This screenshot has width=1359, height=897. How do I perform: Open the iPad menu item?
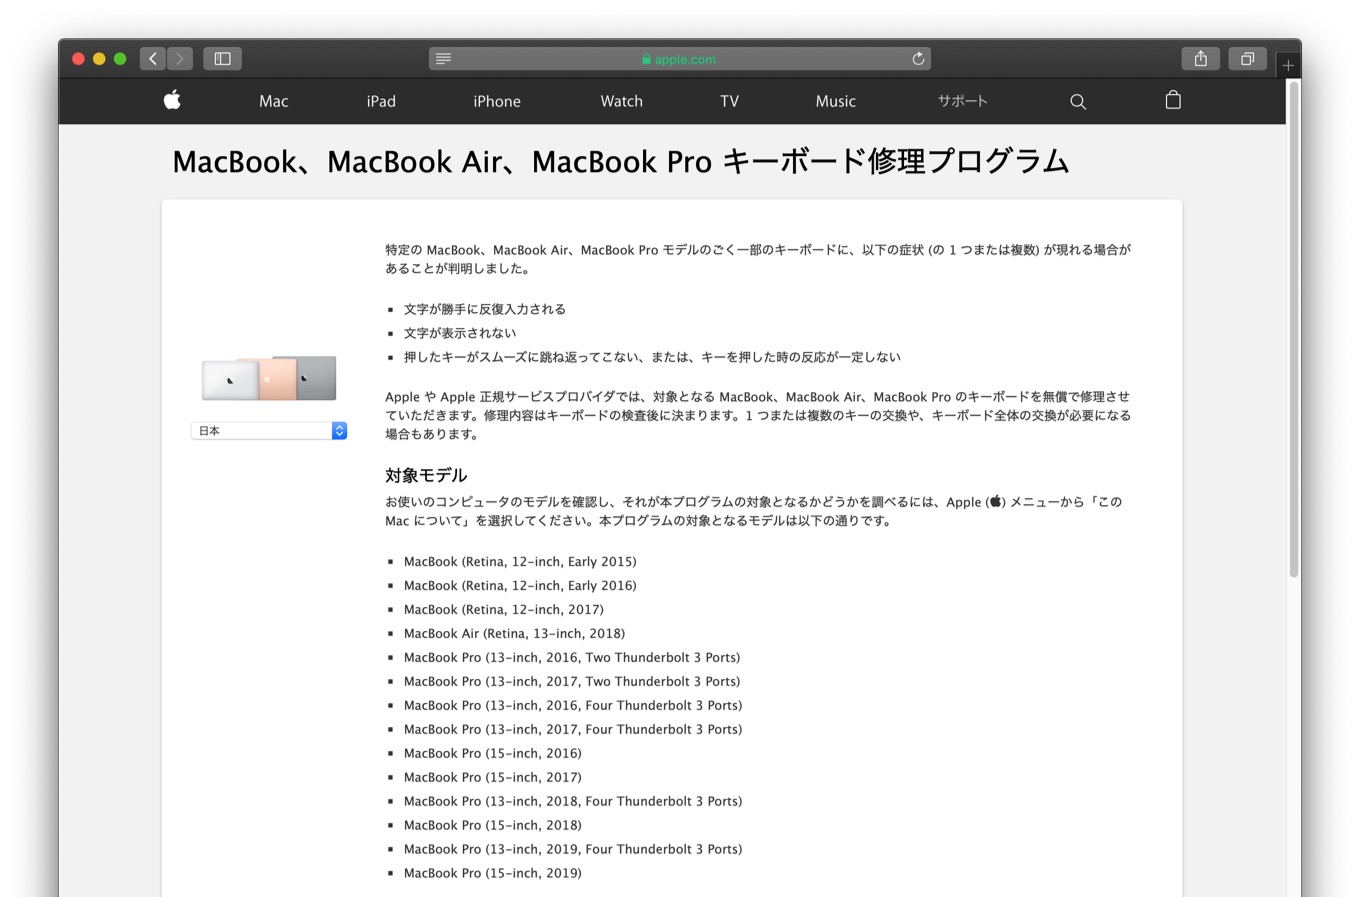pyautogui.click(x=381, y=101)
